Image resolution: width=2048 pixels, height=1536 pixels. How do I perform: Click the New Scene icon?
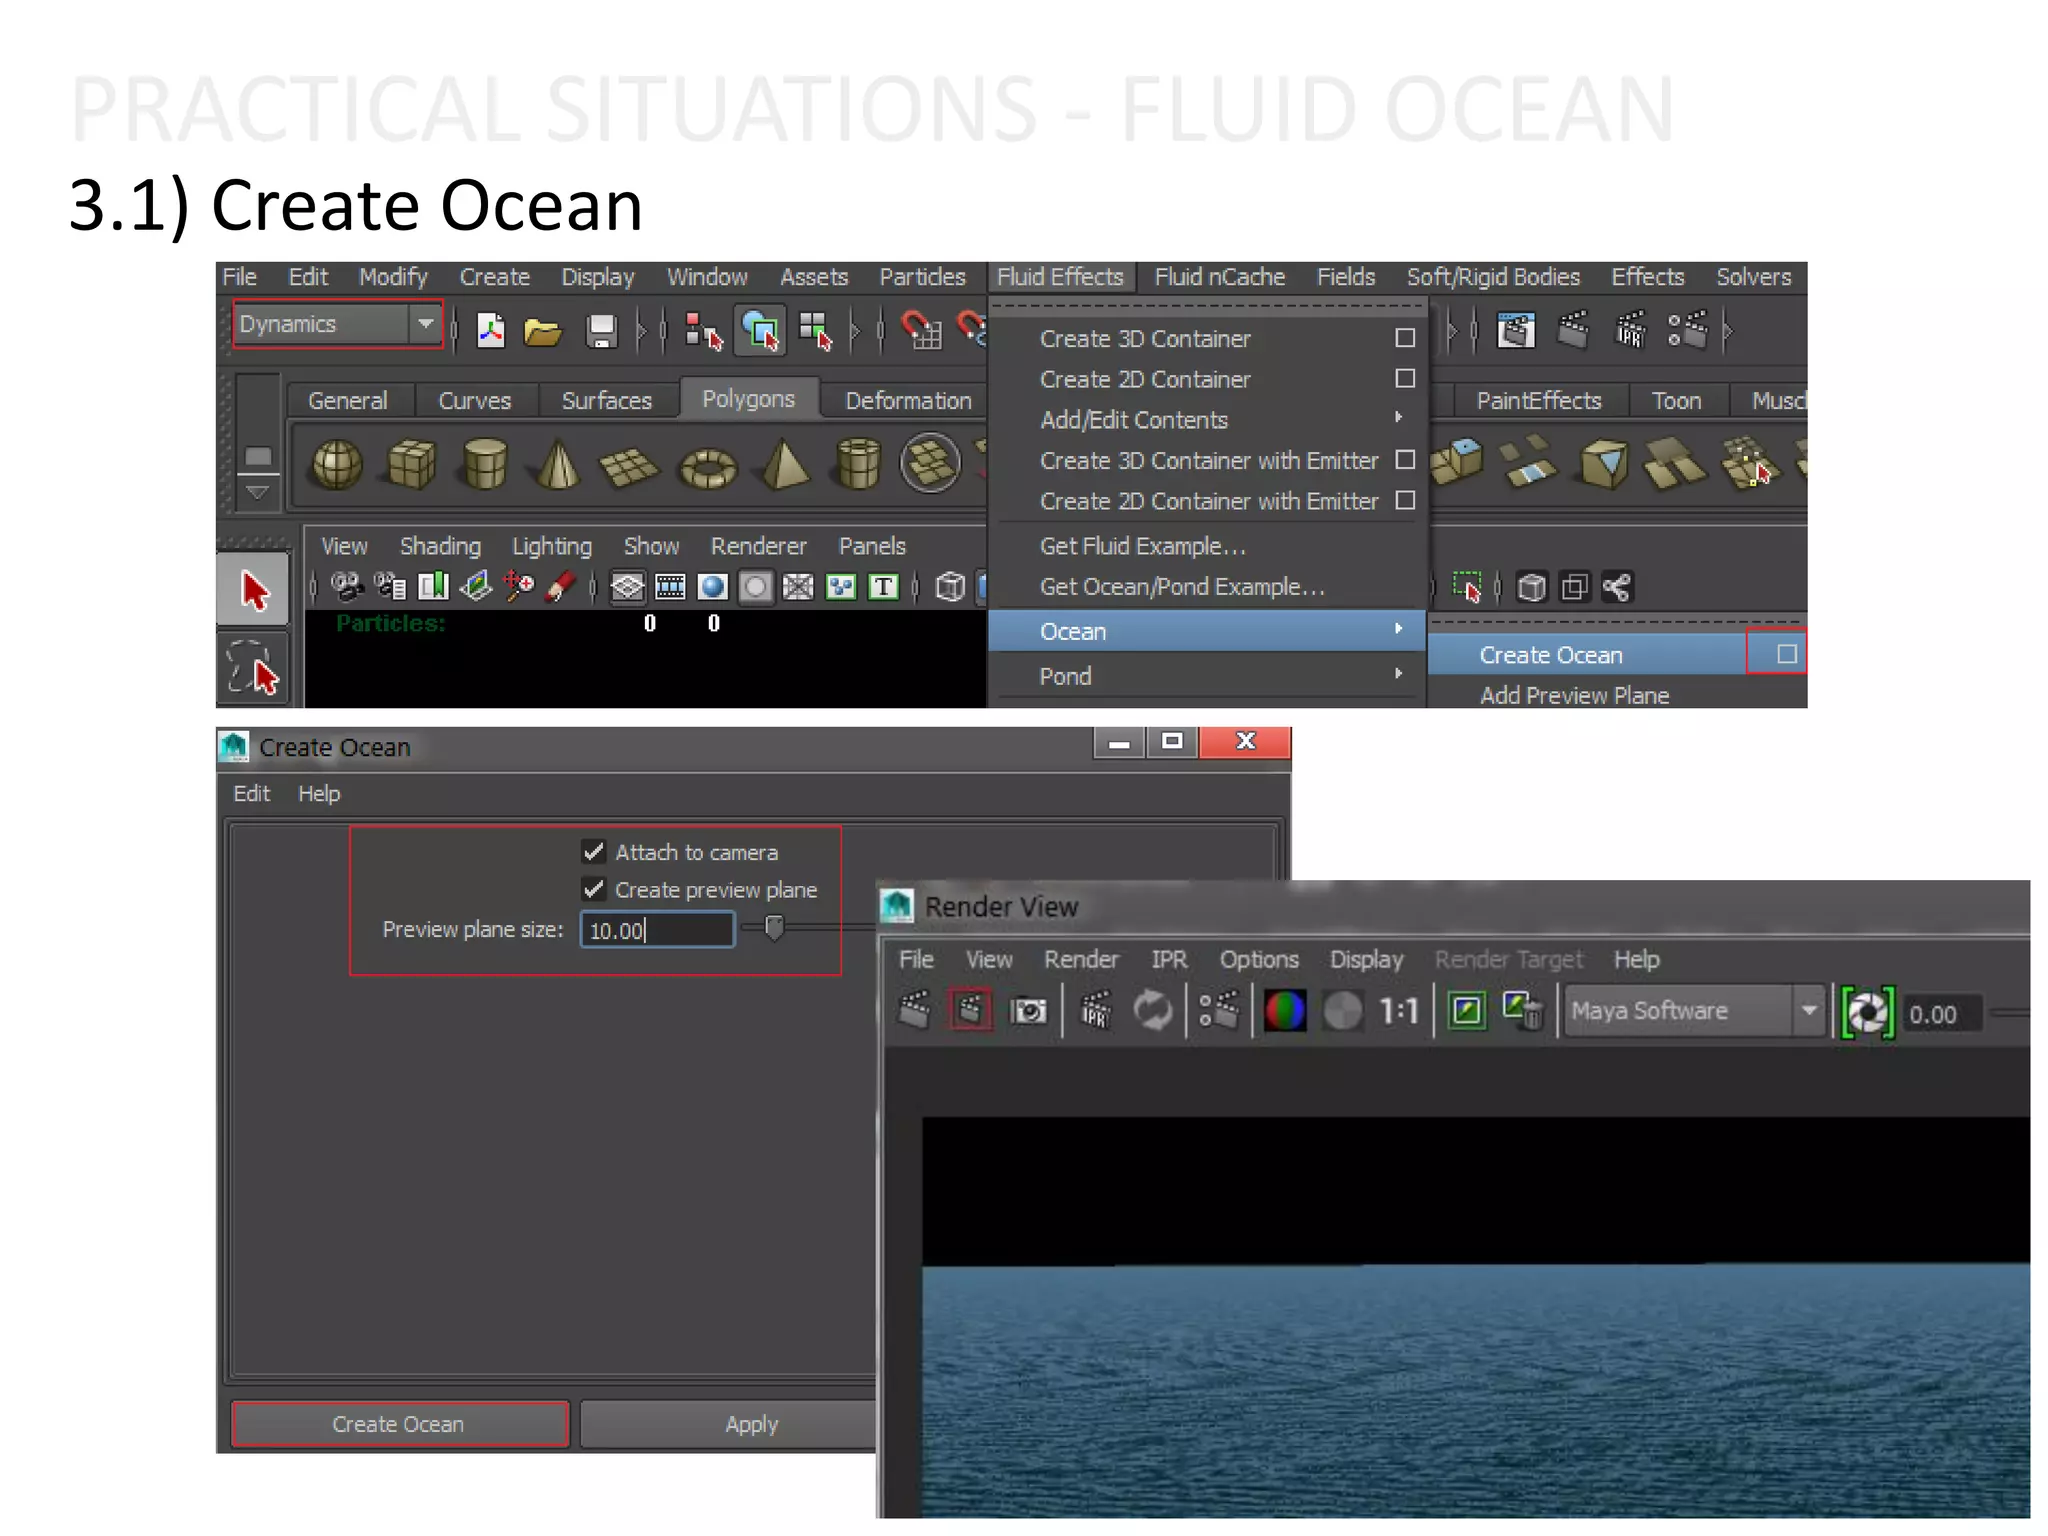point(490,330)
